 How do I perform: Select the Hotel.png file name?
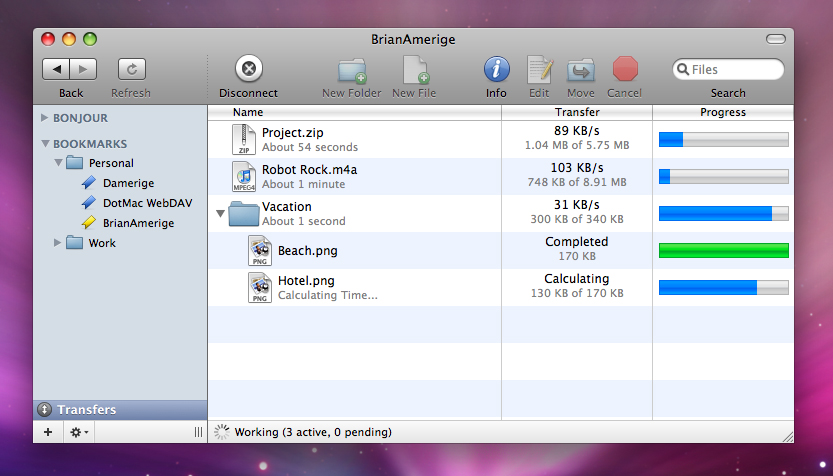tap(306, 280)
